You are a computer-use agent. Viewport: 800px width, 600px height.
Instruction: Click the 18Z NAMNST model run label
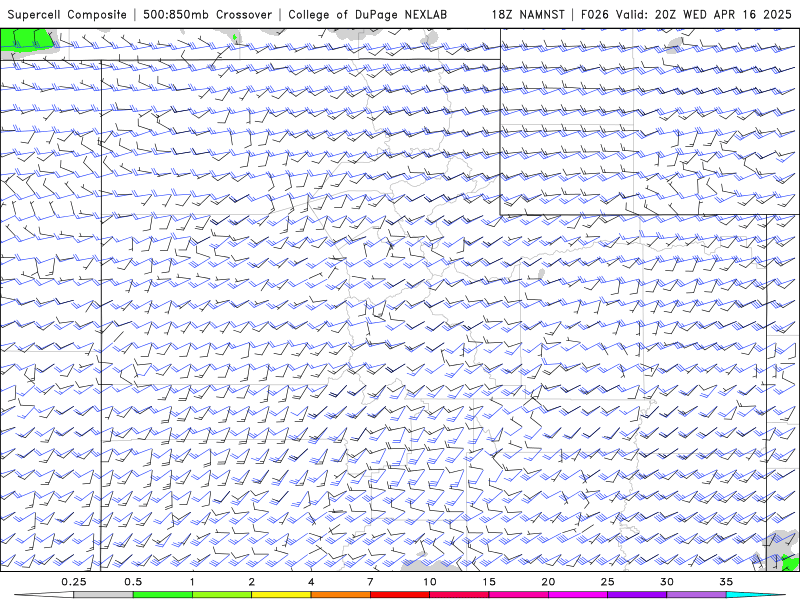click(528, 14)
